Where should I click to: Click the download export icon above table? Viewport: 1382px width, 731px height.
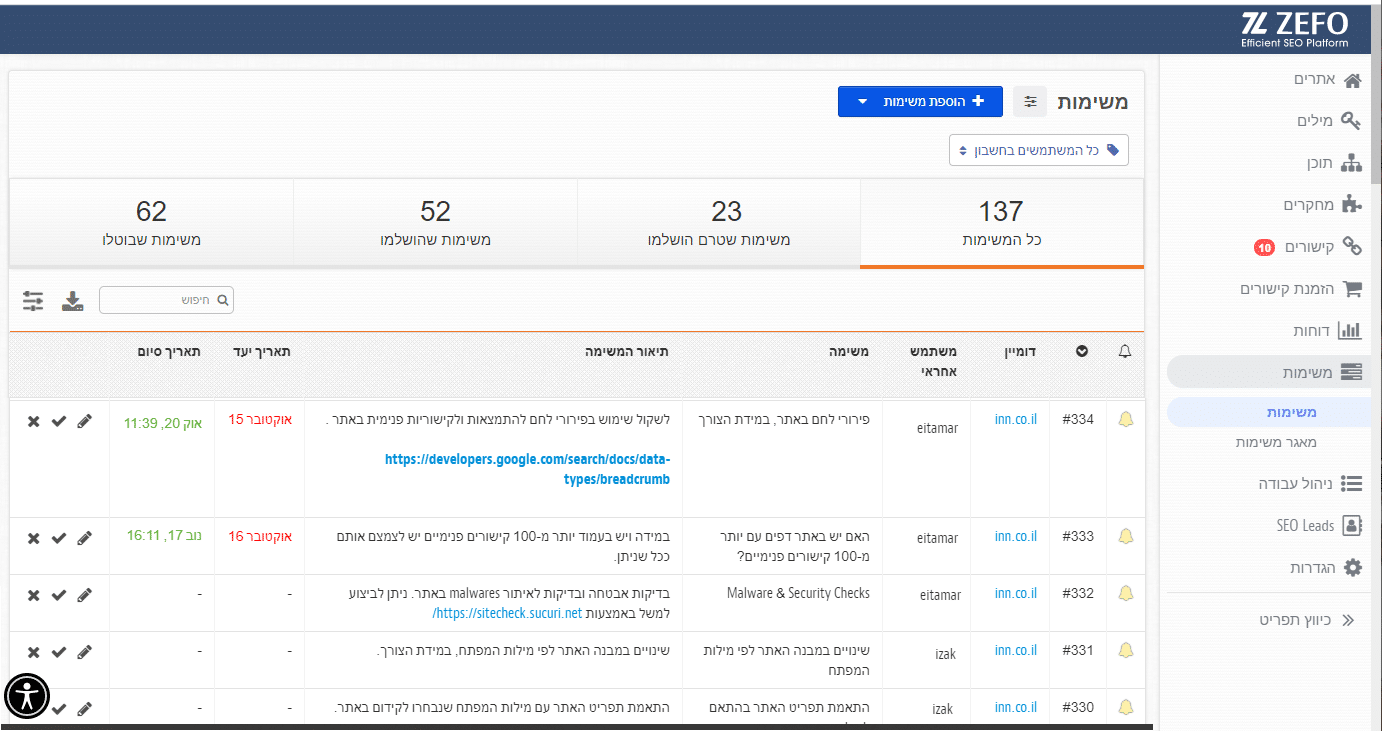click(72, 300)
